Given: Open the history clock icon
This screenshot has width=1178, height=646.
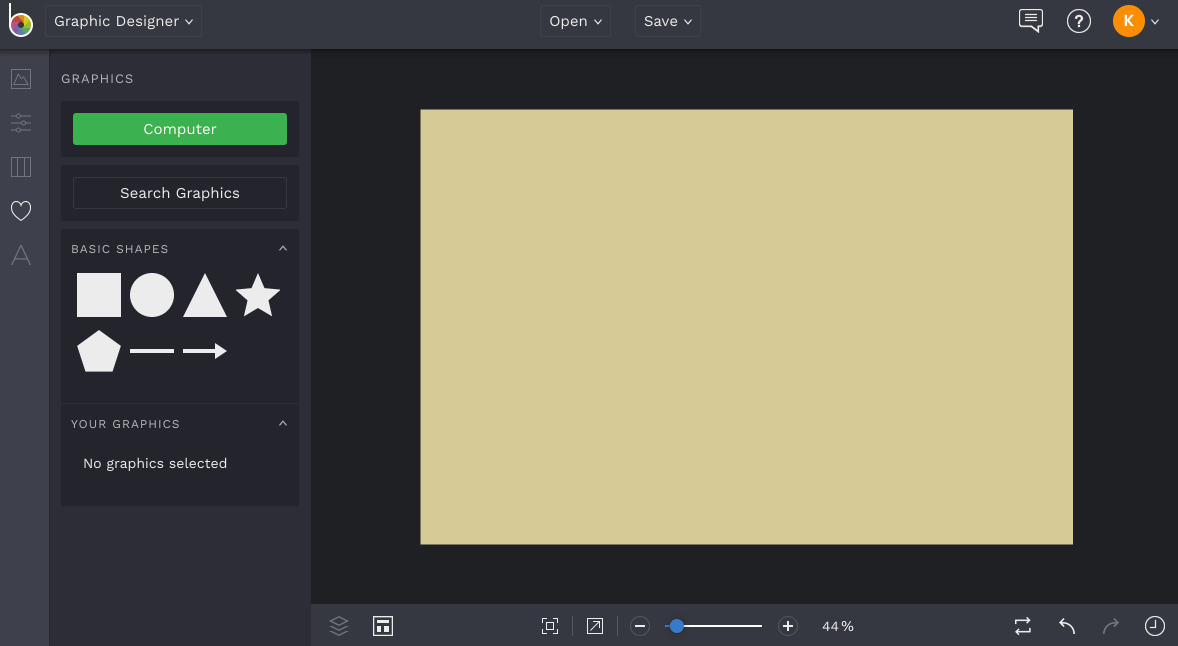Looking at the screenshot, I should [x=1155, y=626].
